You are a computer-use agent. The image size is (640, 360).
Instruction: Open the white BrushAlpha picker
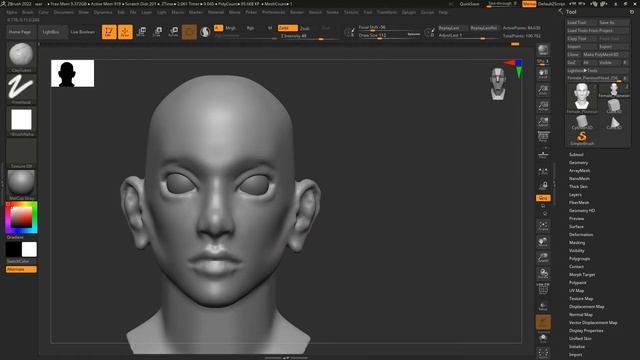click(21, 121)
